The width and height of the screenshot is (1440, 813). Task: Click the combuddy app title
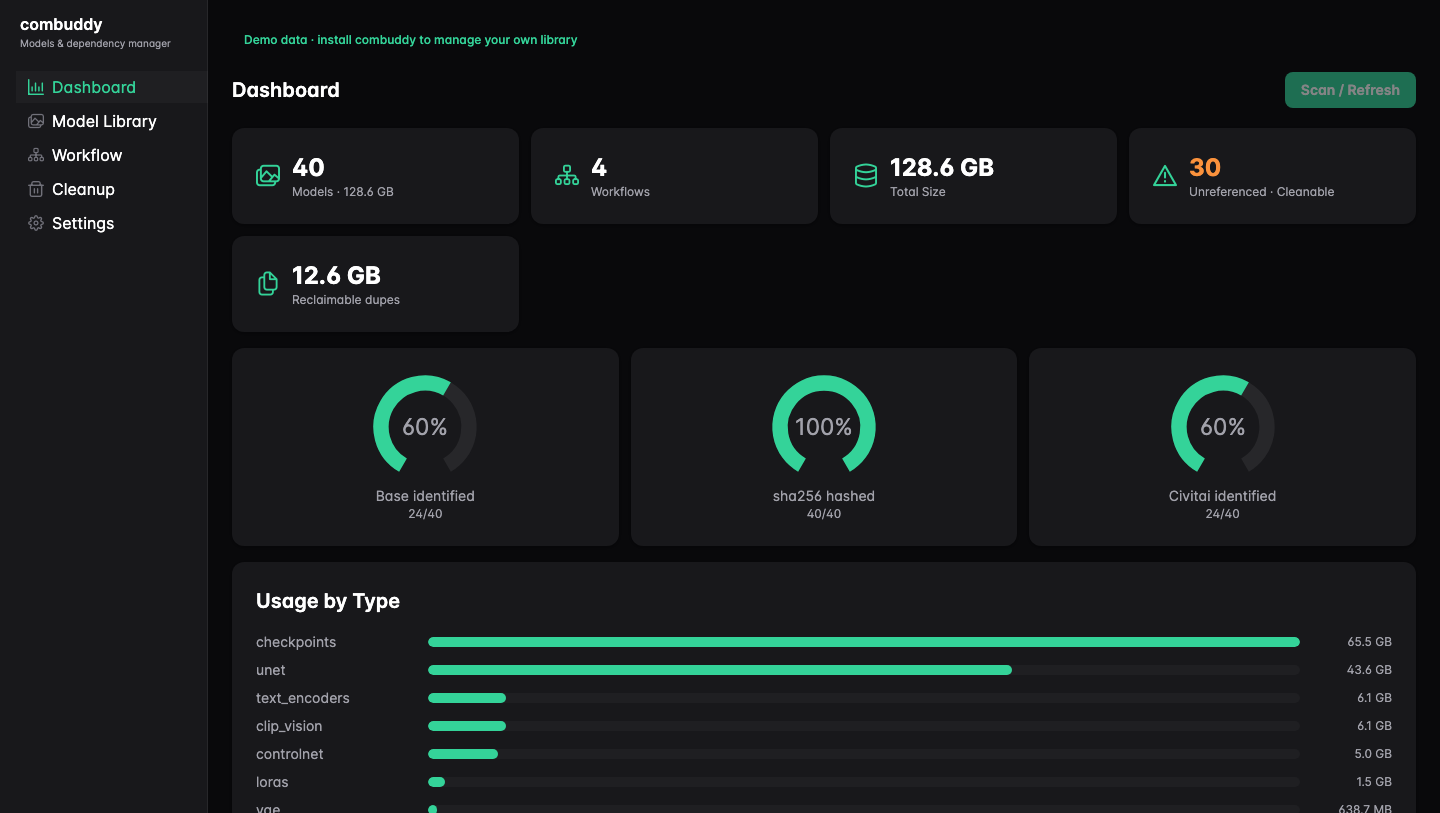pos(61,24)
